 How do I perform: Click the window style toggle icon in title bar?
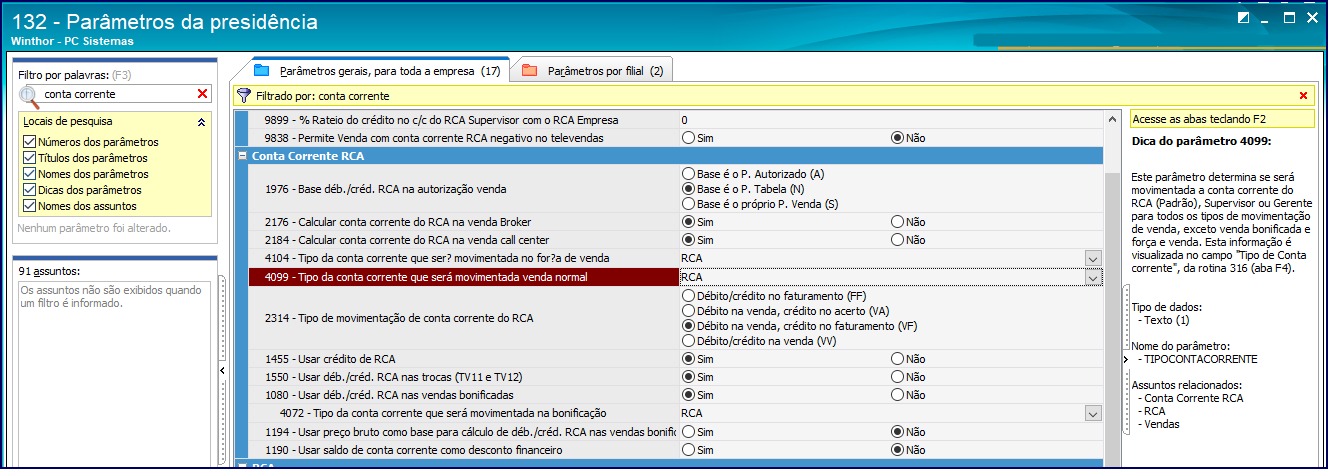tap(1243, 18)
